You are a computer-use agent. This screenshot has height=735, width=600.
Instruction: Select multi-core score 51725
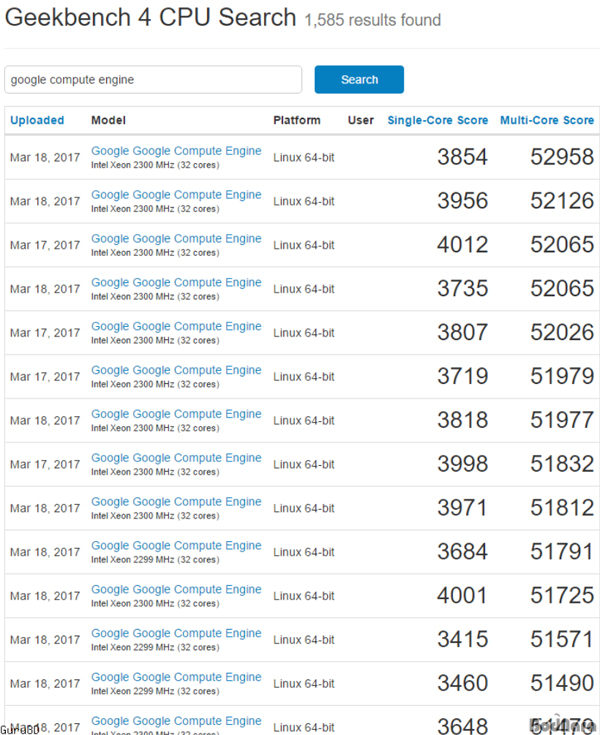point(562,596)
